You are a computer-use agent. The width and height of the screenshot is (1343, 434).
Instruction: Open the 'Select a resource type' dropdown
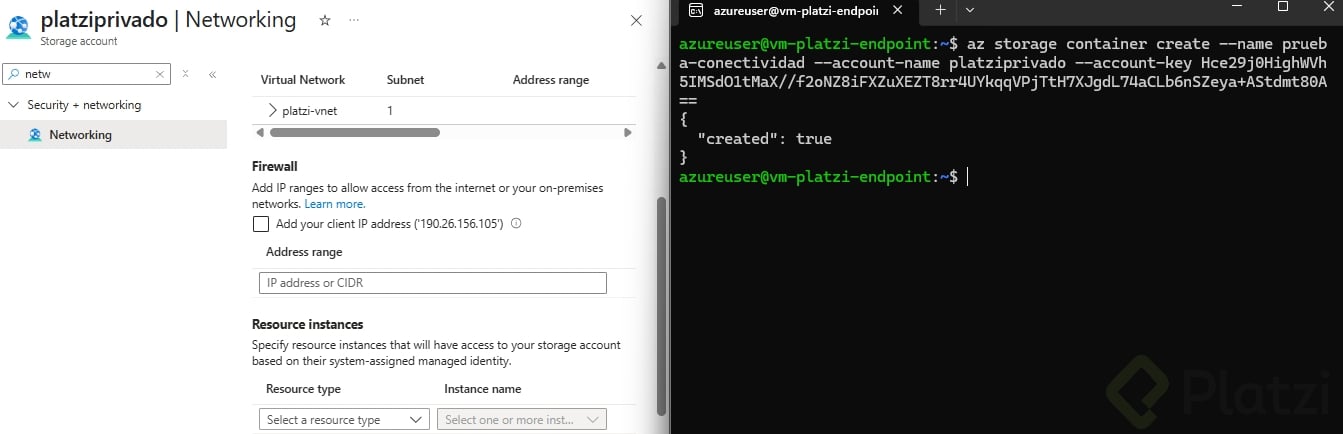click(343, 420)
